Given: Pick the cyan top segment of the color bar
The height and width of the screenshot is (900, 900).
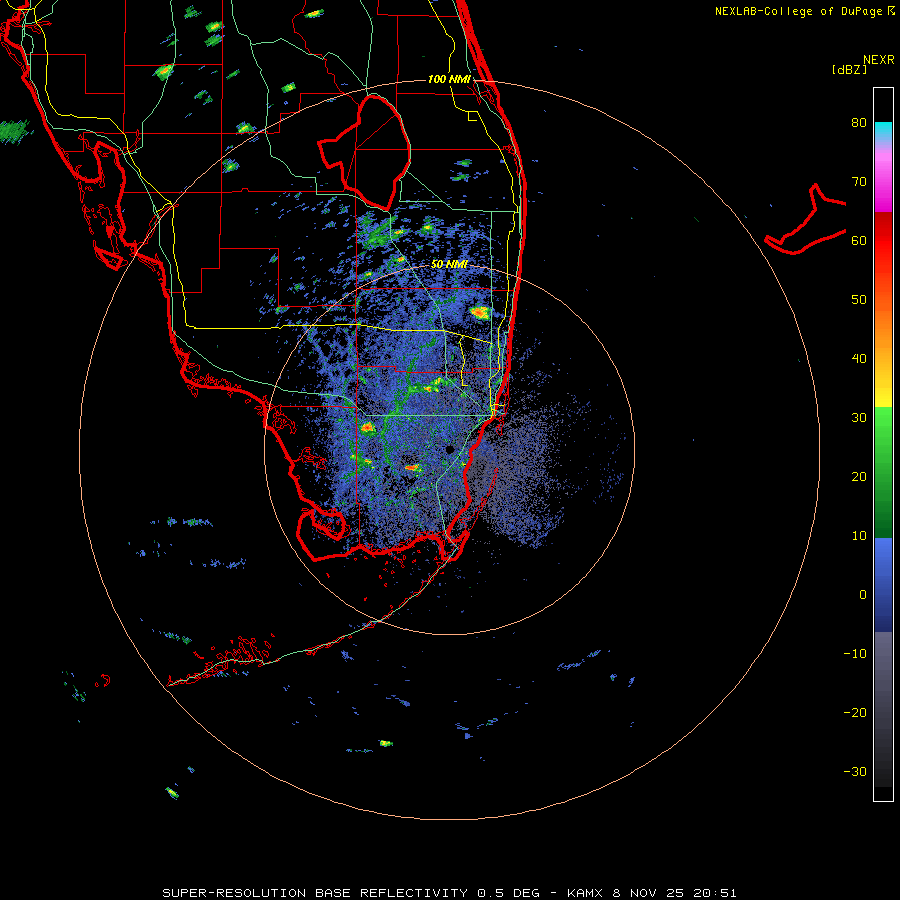Looking at the screenshot, I should pos(883,129).
